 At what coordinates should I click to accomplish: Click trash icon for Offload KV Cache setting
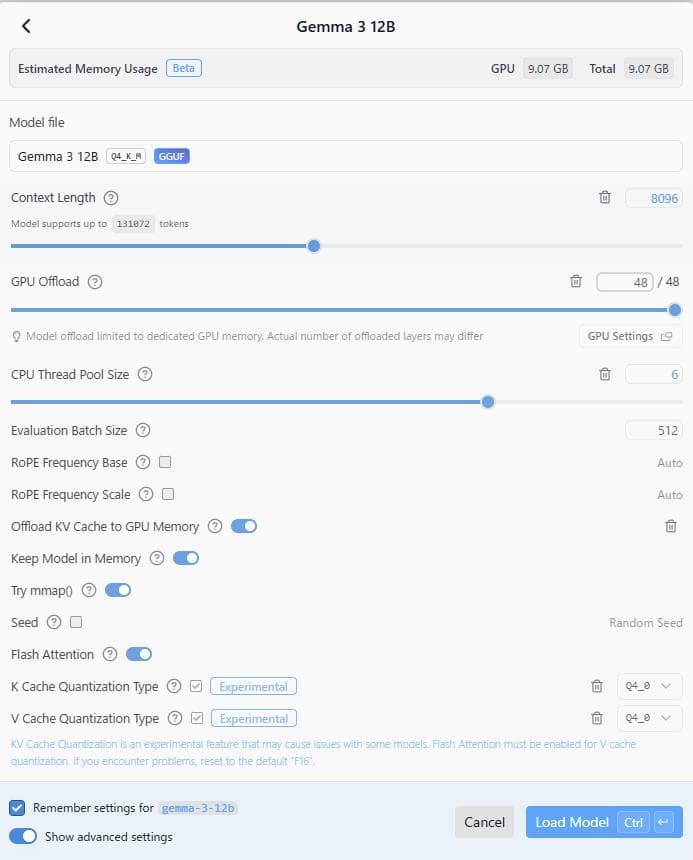671,526
